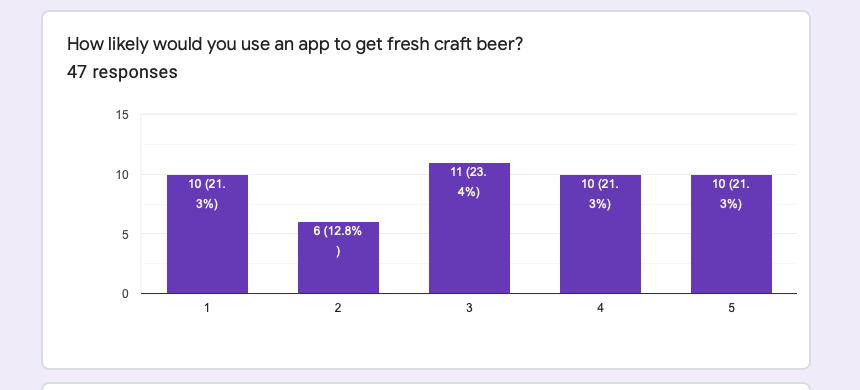Click the data label on bar 1
This screenshot has height=390, width=860.
pos(207,194)
